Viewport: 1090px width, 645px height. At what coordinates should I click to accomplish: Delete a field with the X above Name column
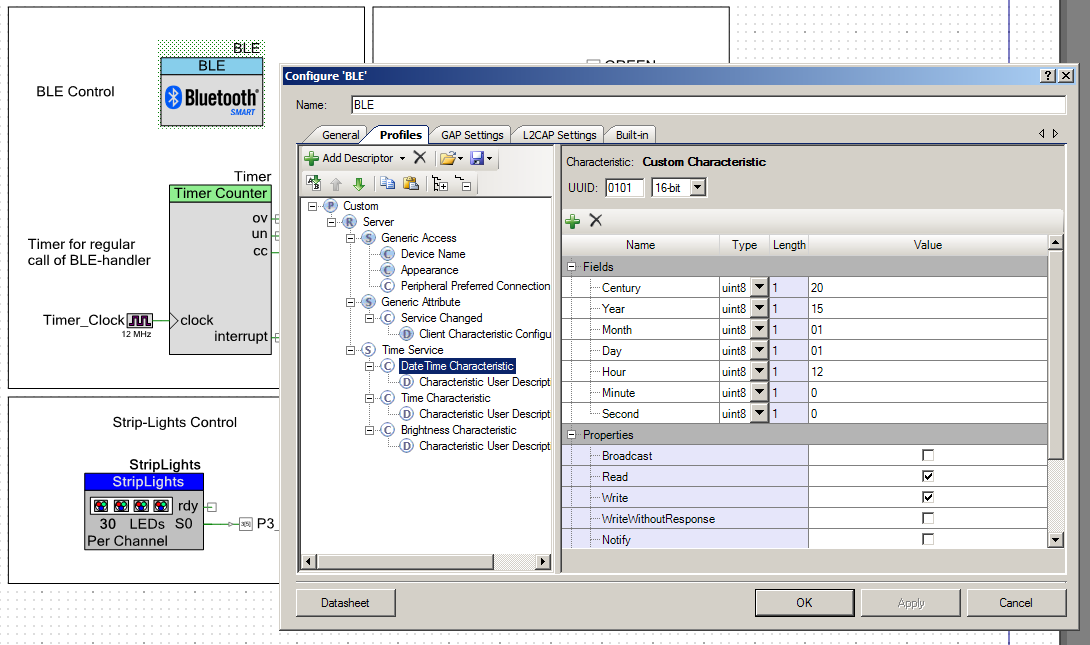[x=596, y=220]
